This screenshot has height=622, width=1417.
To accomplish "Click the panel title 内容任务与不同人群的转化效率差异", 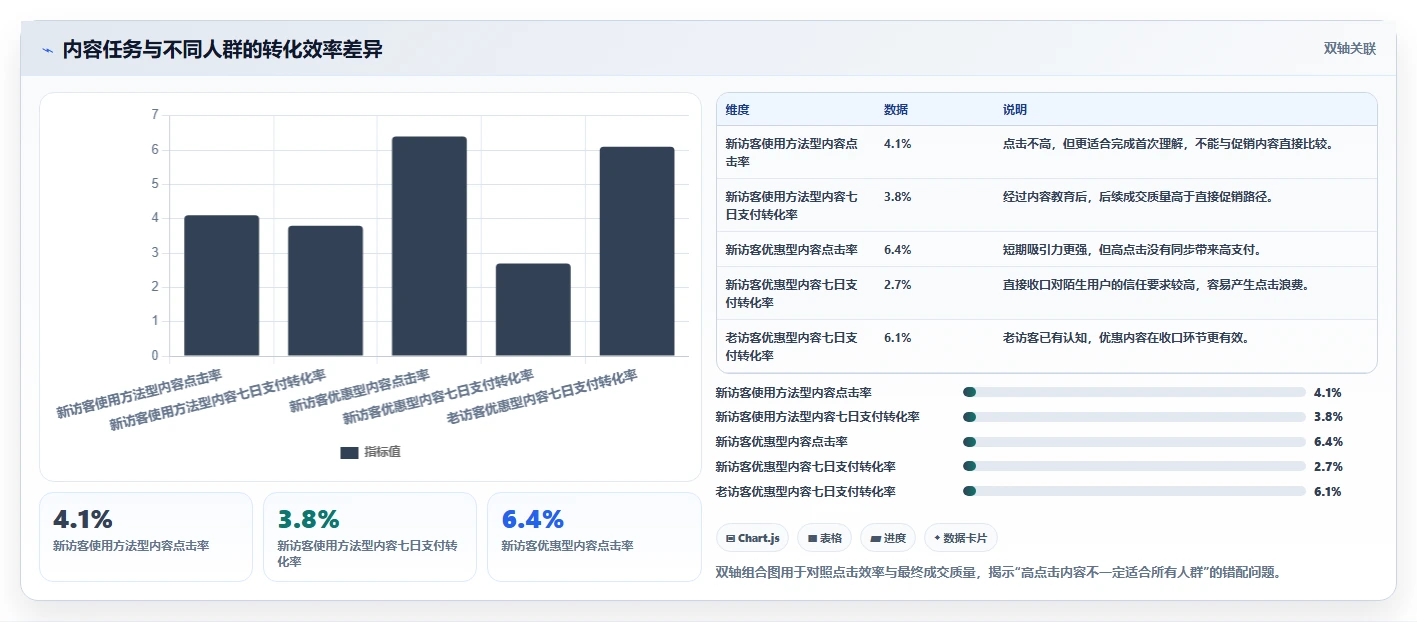I will pos(222,49).
